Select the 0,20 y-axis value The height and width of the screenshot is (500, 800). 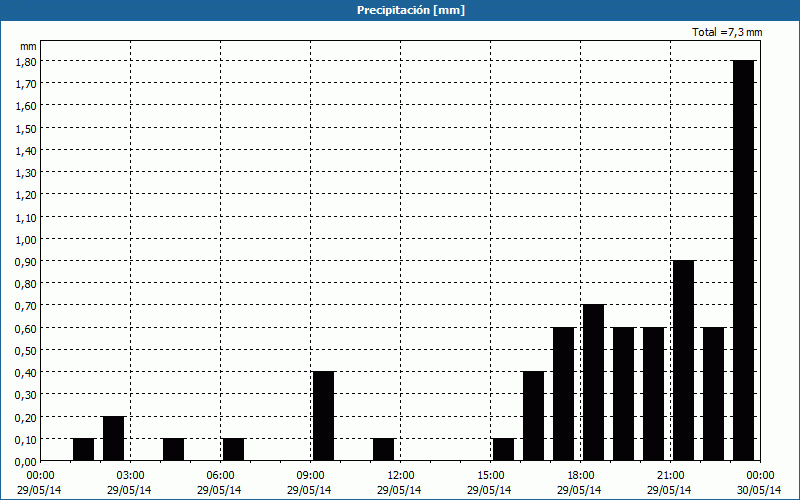pyautogui.click(x=26, y=417)
